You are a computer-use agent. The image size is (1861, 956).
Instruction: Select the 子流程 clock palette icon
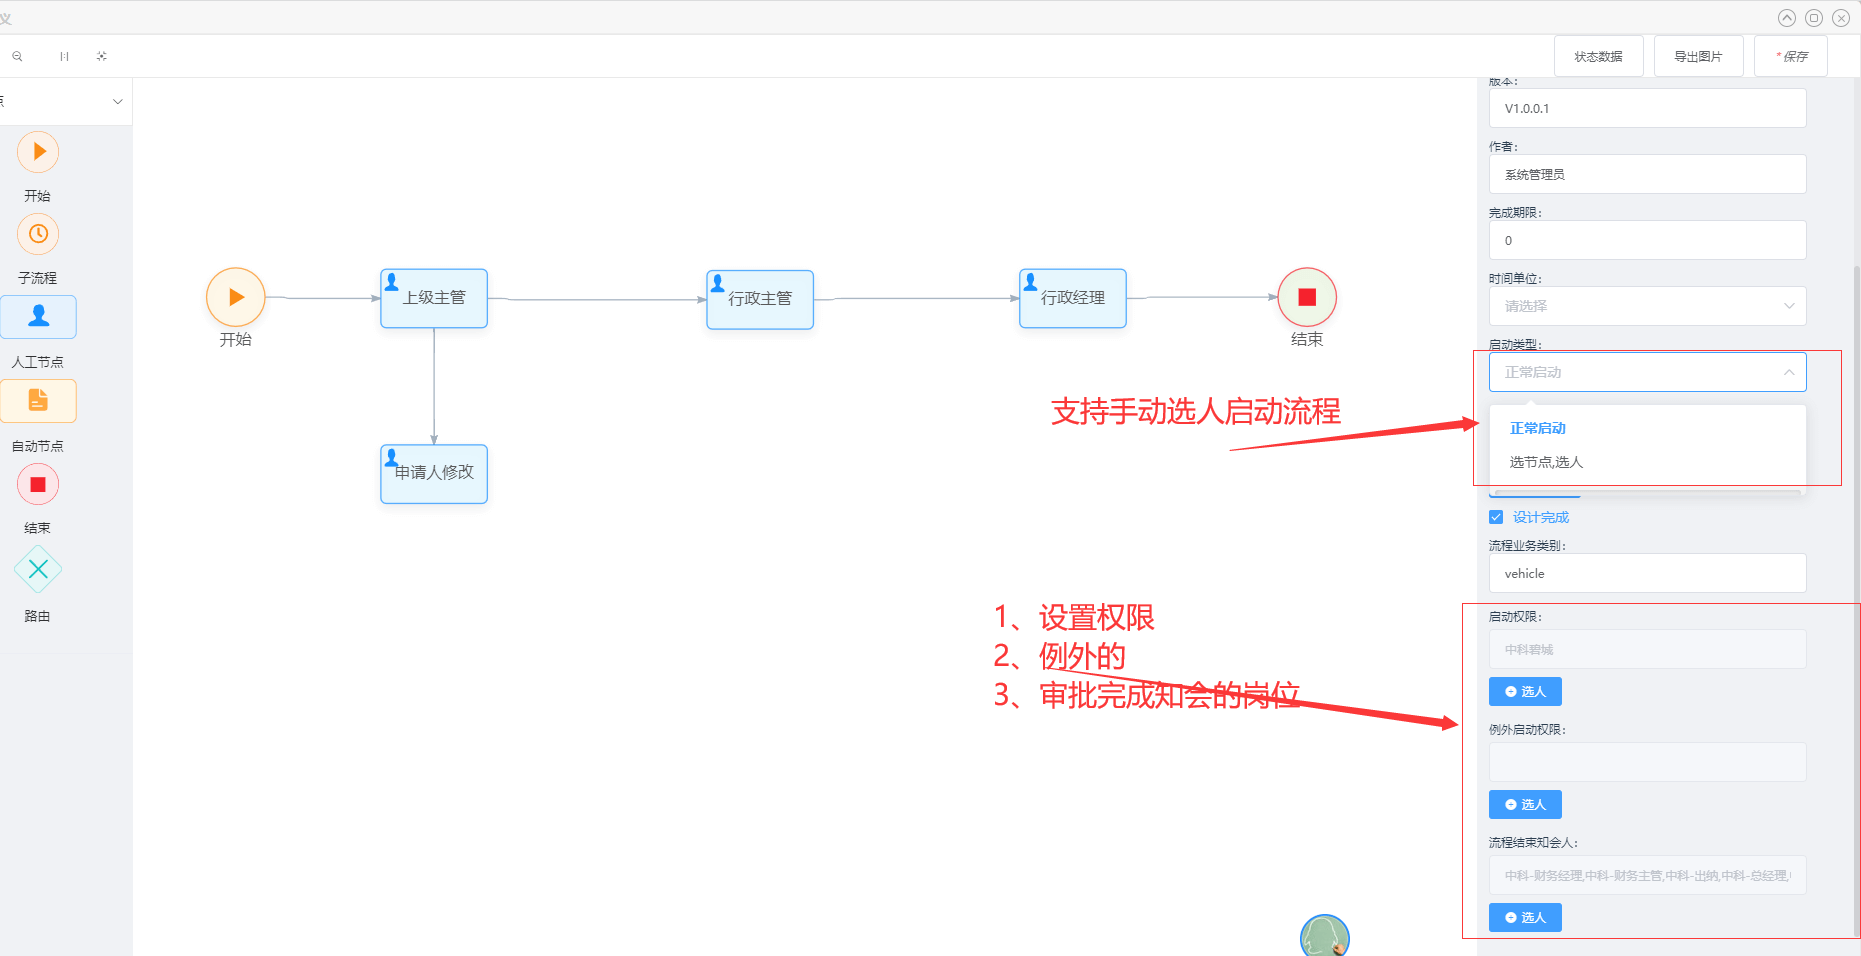click(38, 234)
